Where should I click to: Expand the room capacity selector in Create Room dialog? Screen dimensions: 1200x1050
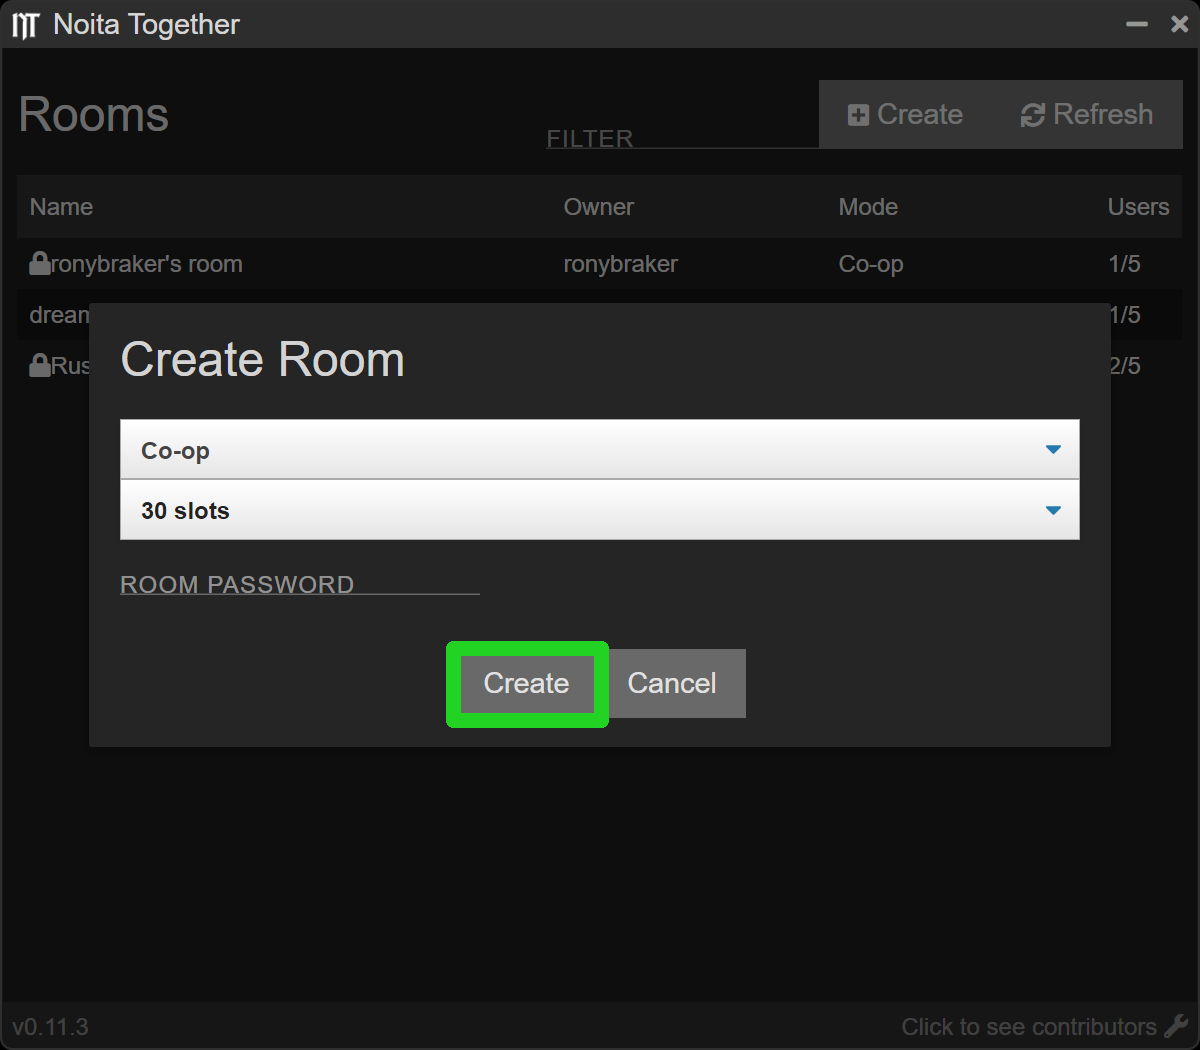600,510
